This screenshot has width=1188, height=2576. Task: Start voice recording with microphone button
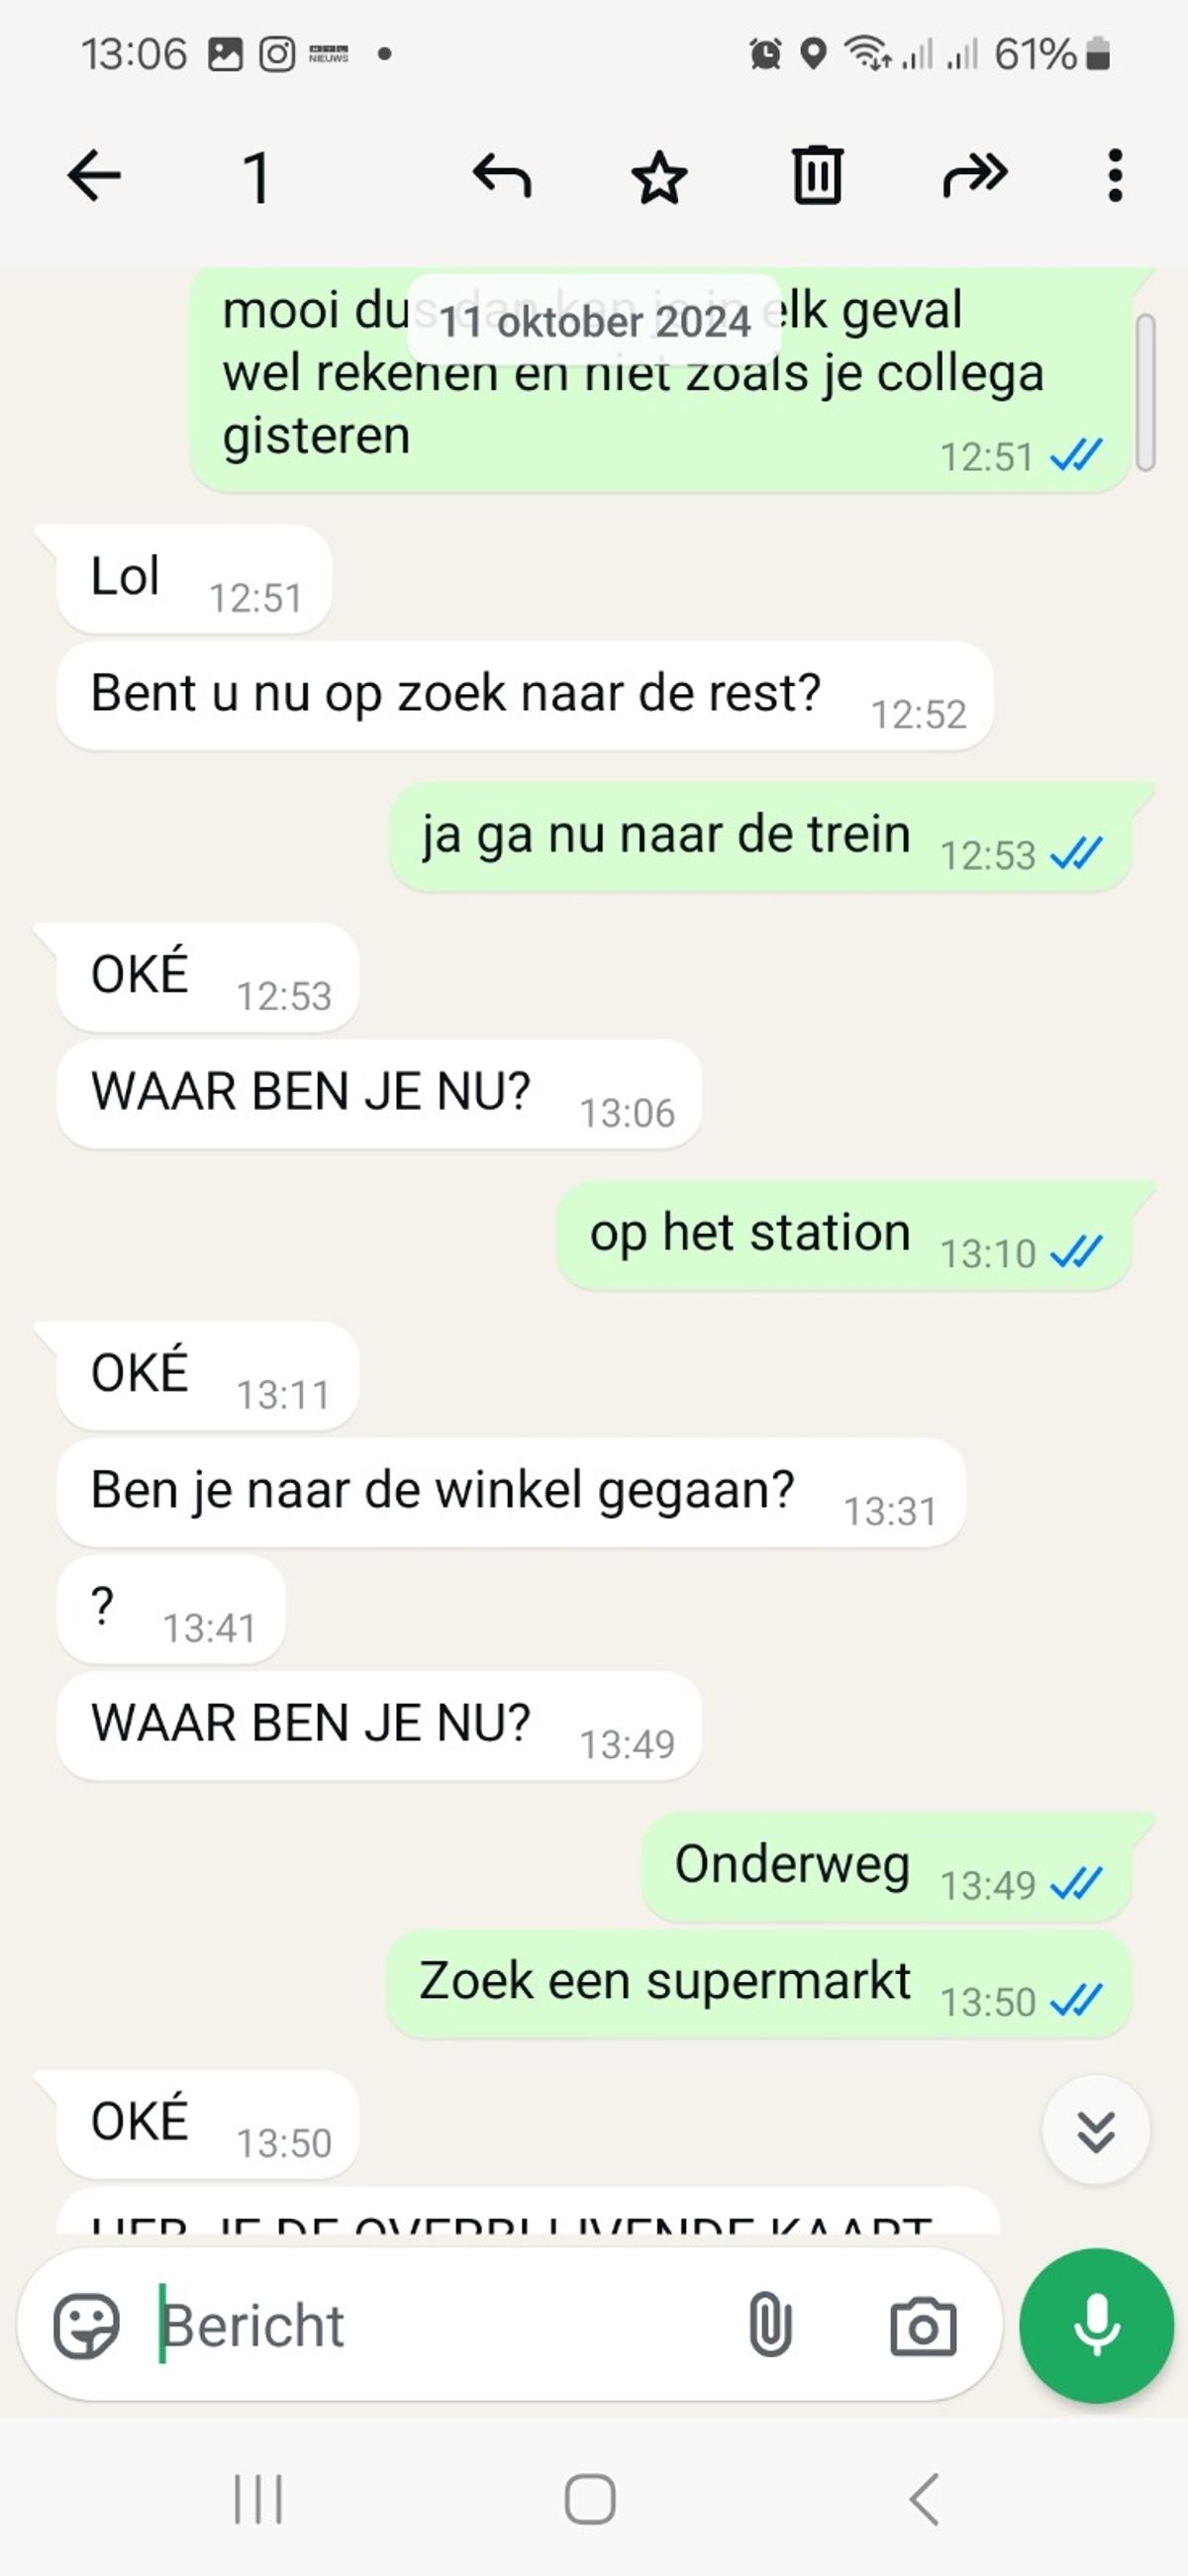1097,2325
